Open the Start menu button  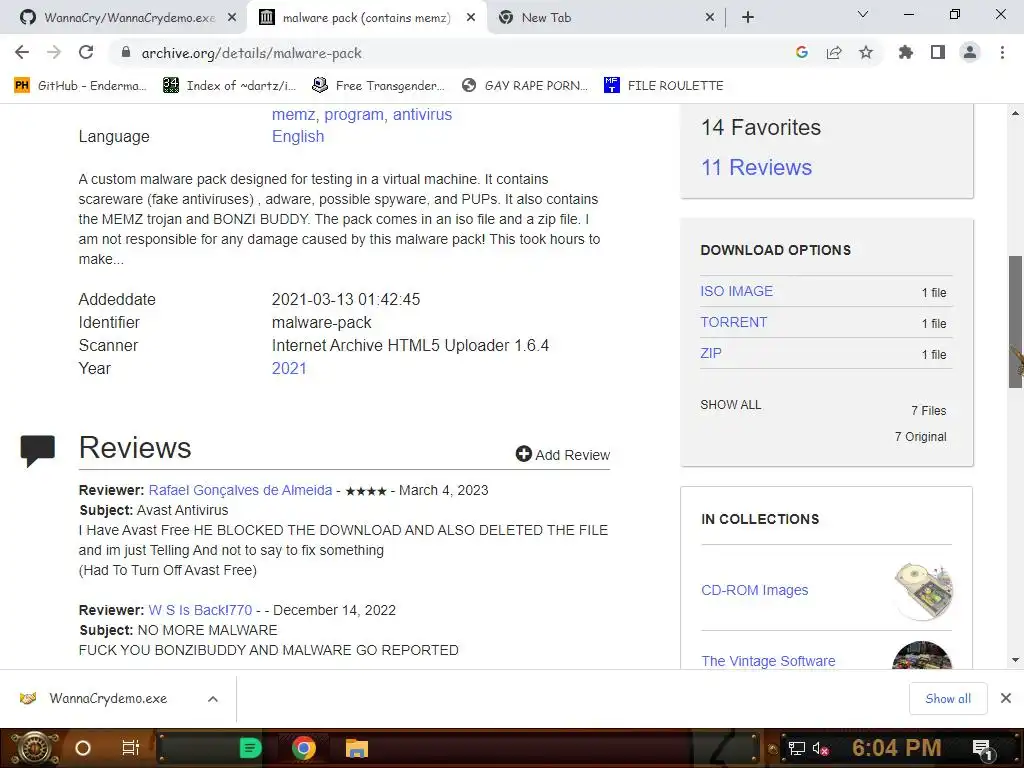click(x=35, y=748)
